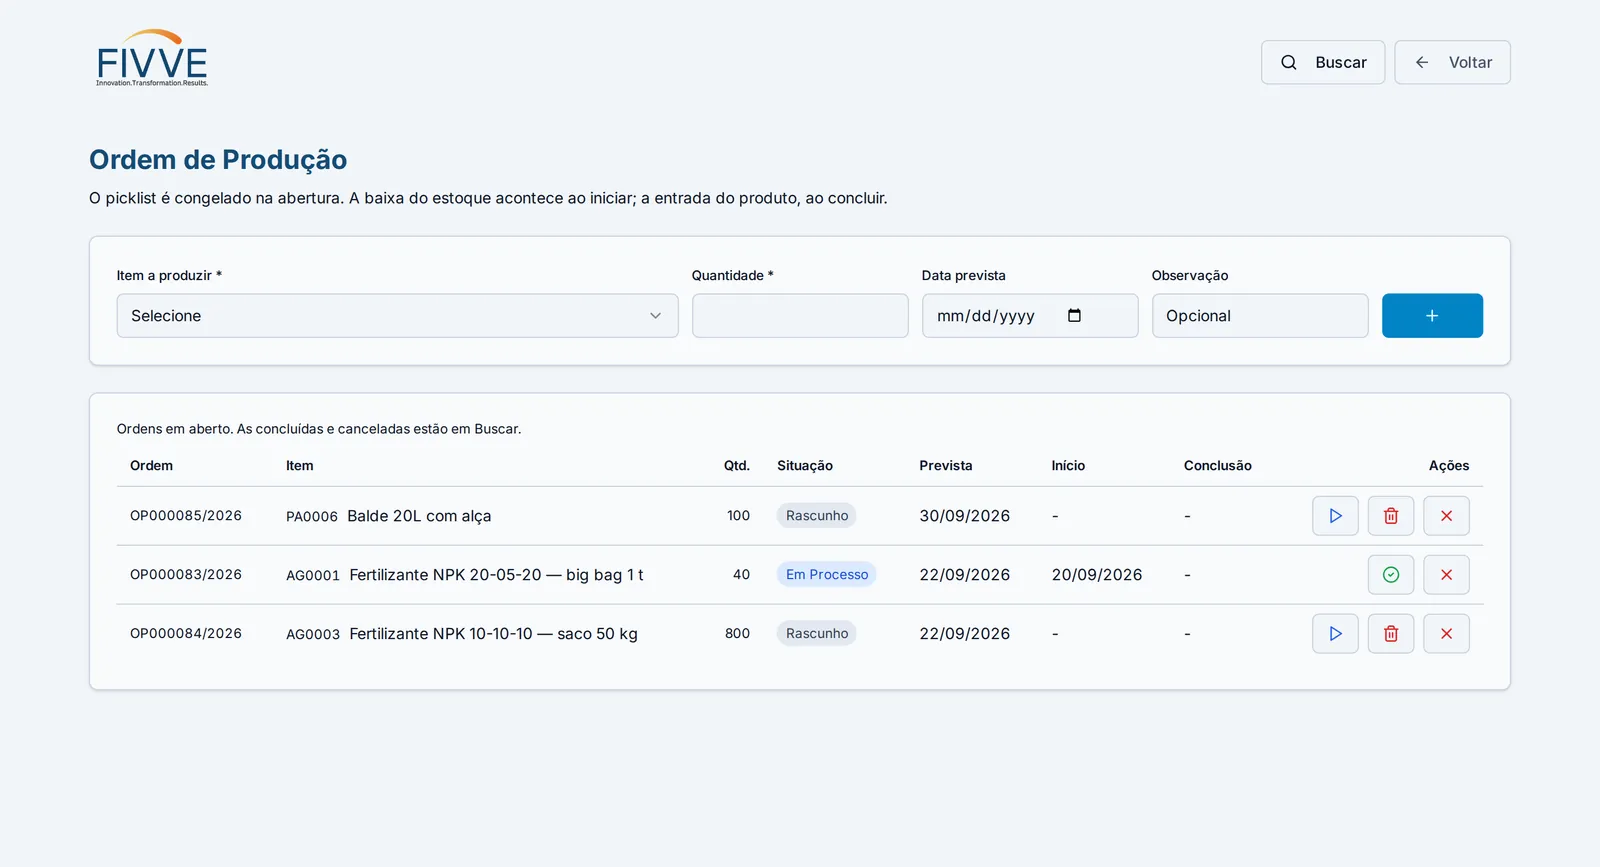Select order number OP000083/2026
Image resolution: width=1600 pixels, height=867 pixels.
click(186, 575)
